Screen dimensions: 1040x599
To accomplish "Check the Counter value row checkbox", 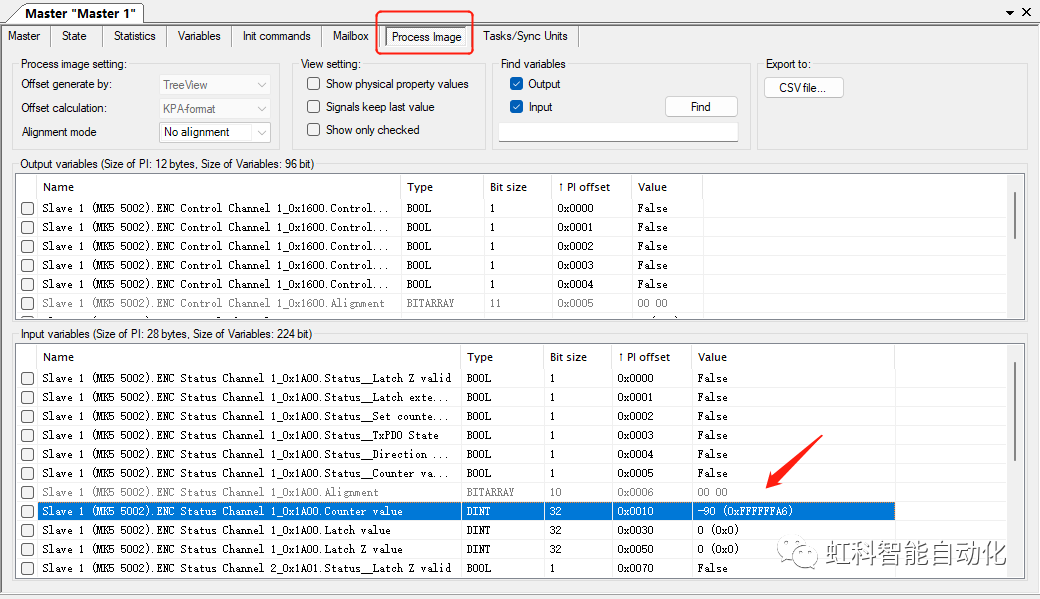I will (x=27, y=511).
